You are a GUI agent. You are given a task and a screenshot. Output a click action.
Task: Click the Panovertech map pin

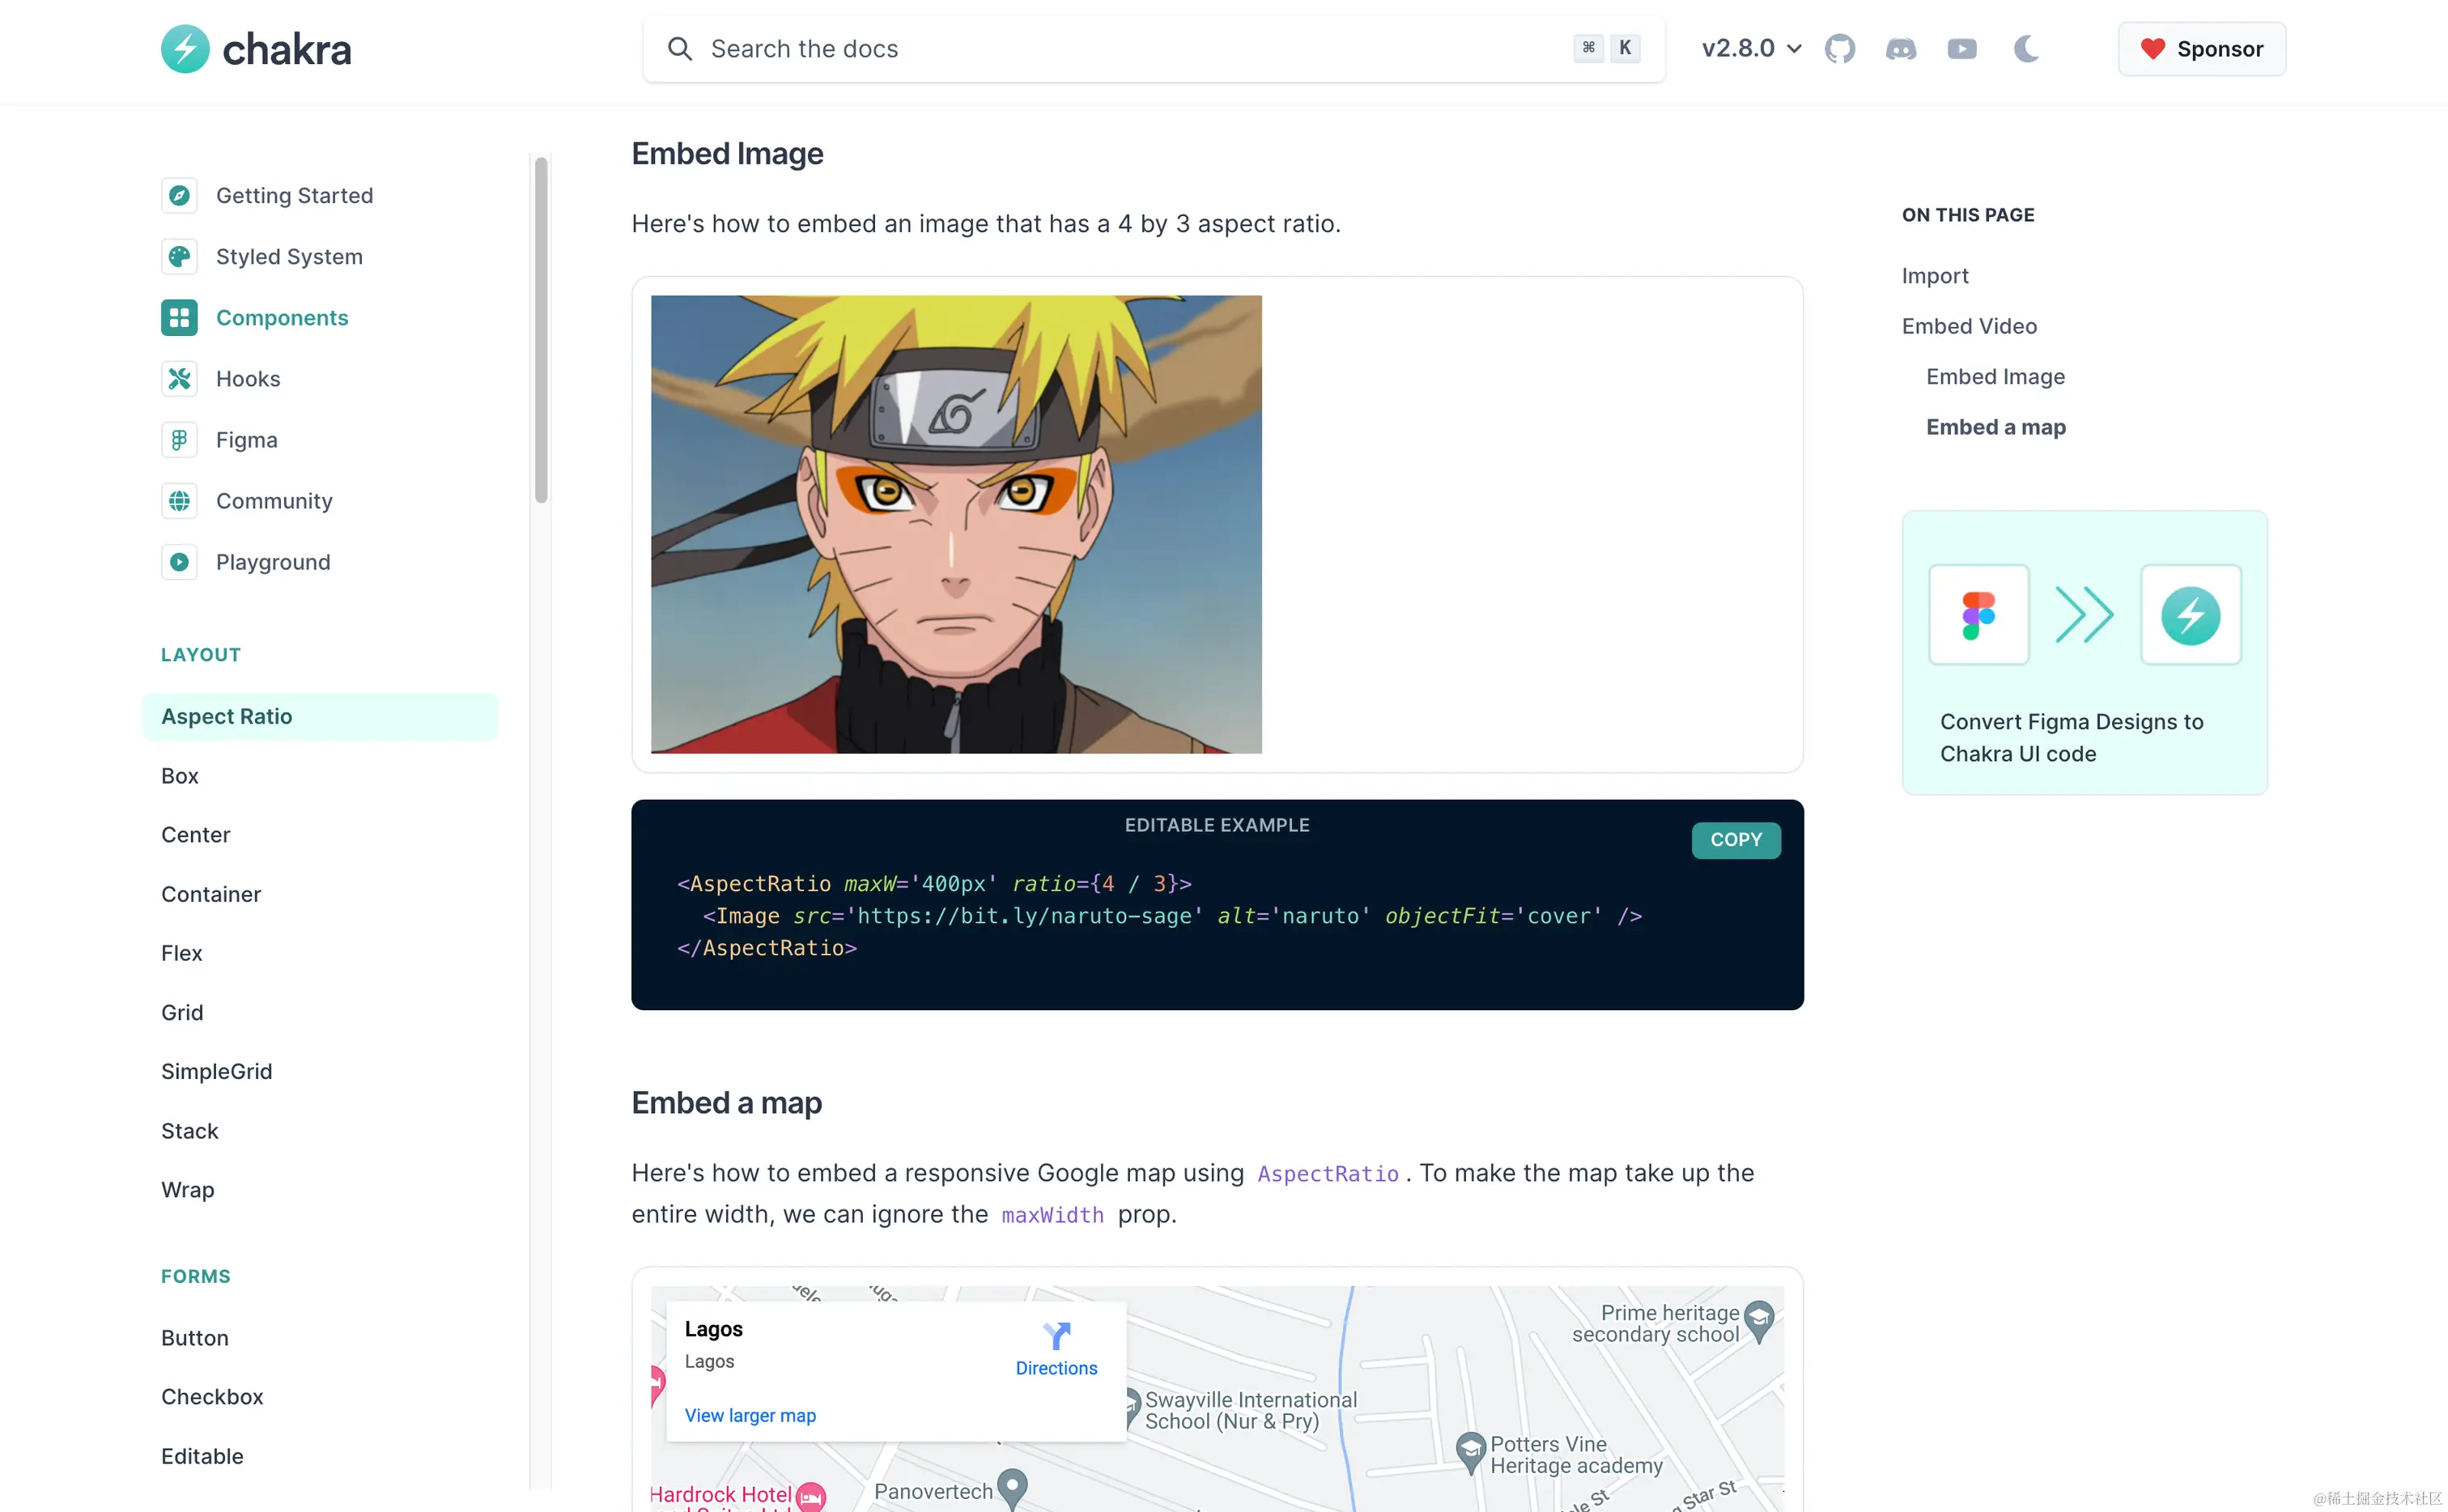coord(1013,1488)
